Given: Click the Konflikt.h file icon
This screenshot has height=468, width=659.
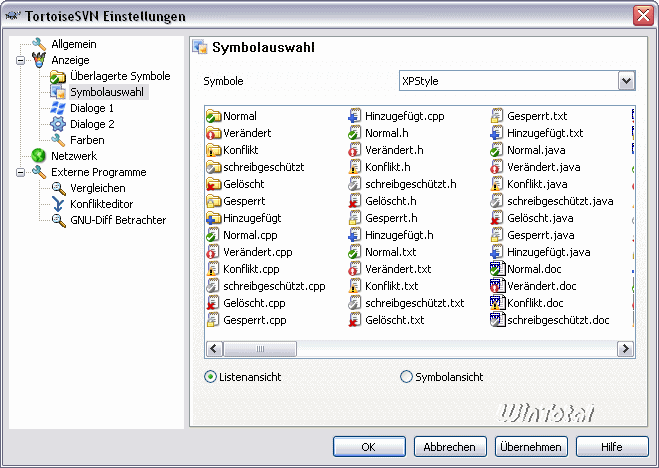Looking at the screenshot, I should (x=355, y=167).
